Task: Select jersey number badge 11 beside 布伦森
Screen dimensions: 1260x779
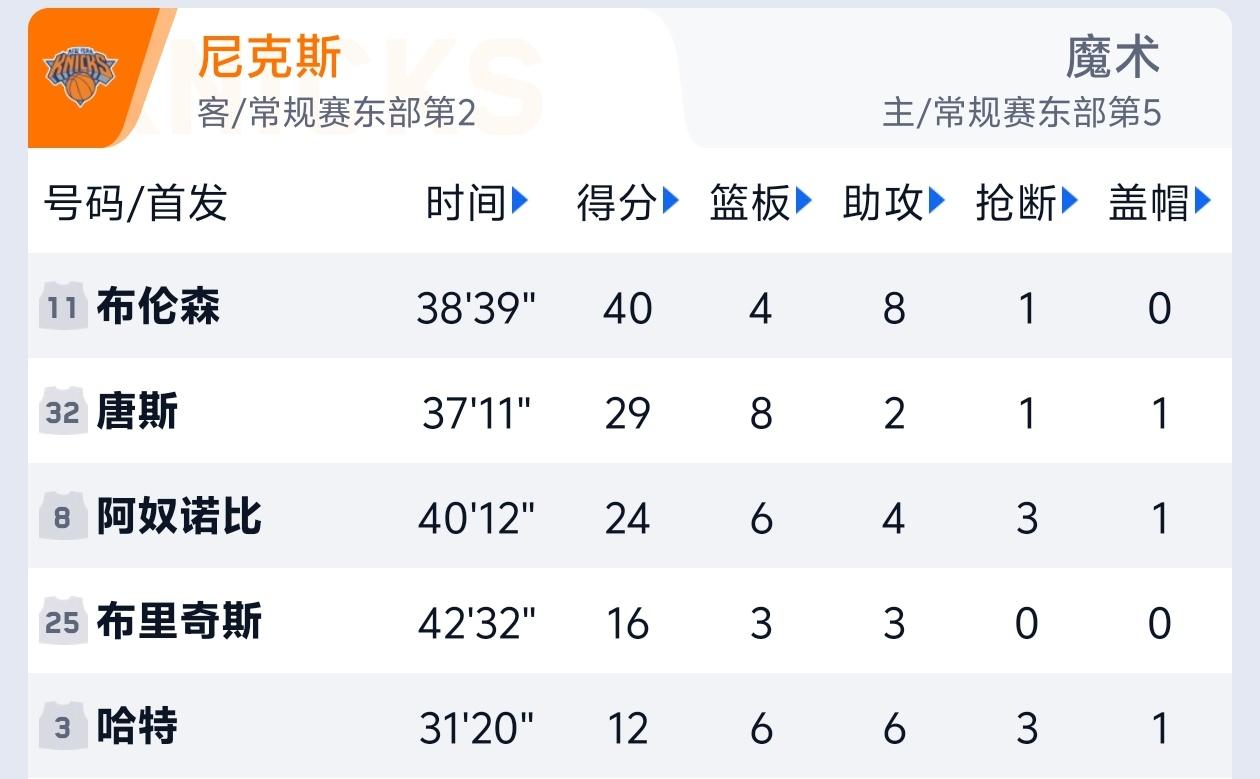Action: tap(62, 307)
